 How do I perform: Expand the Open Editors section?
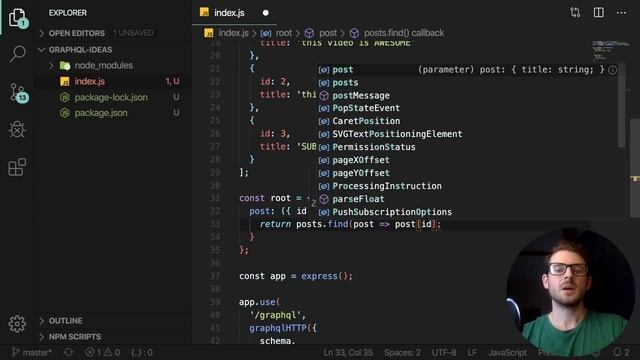77,33
